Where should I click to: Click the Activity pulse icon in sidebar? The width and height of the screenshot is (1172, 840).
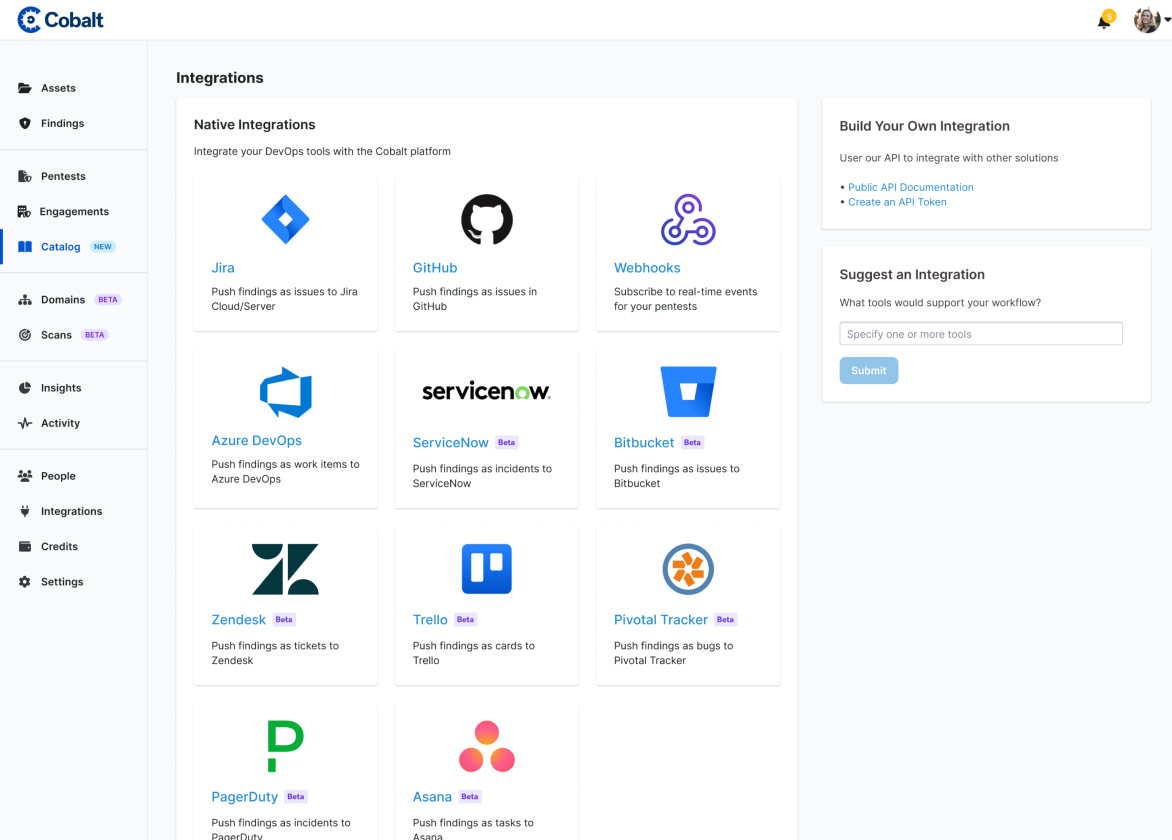25,423
